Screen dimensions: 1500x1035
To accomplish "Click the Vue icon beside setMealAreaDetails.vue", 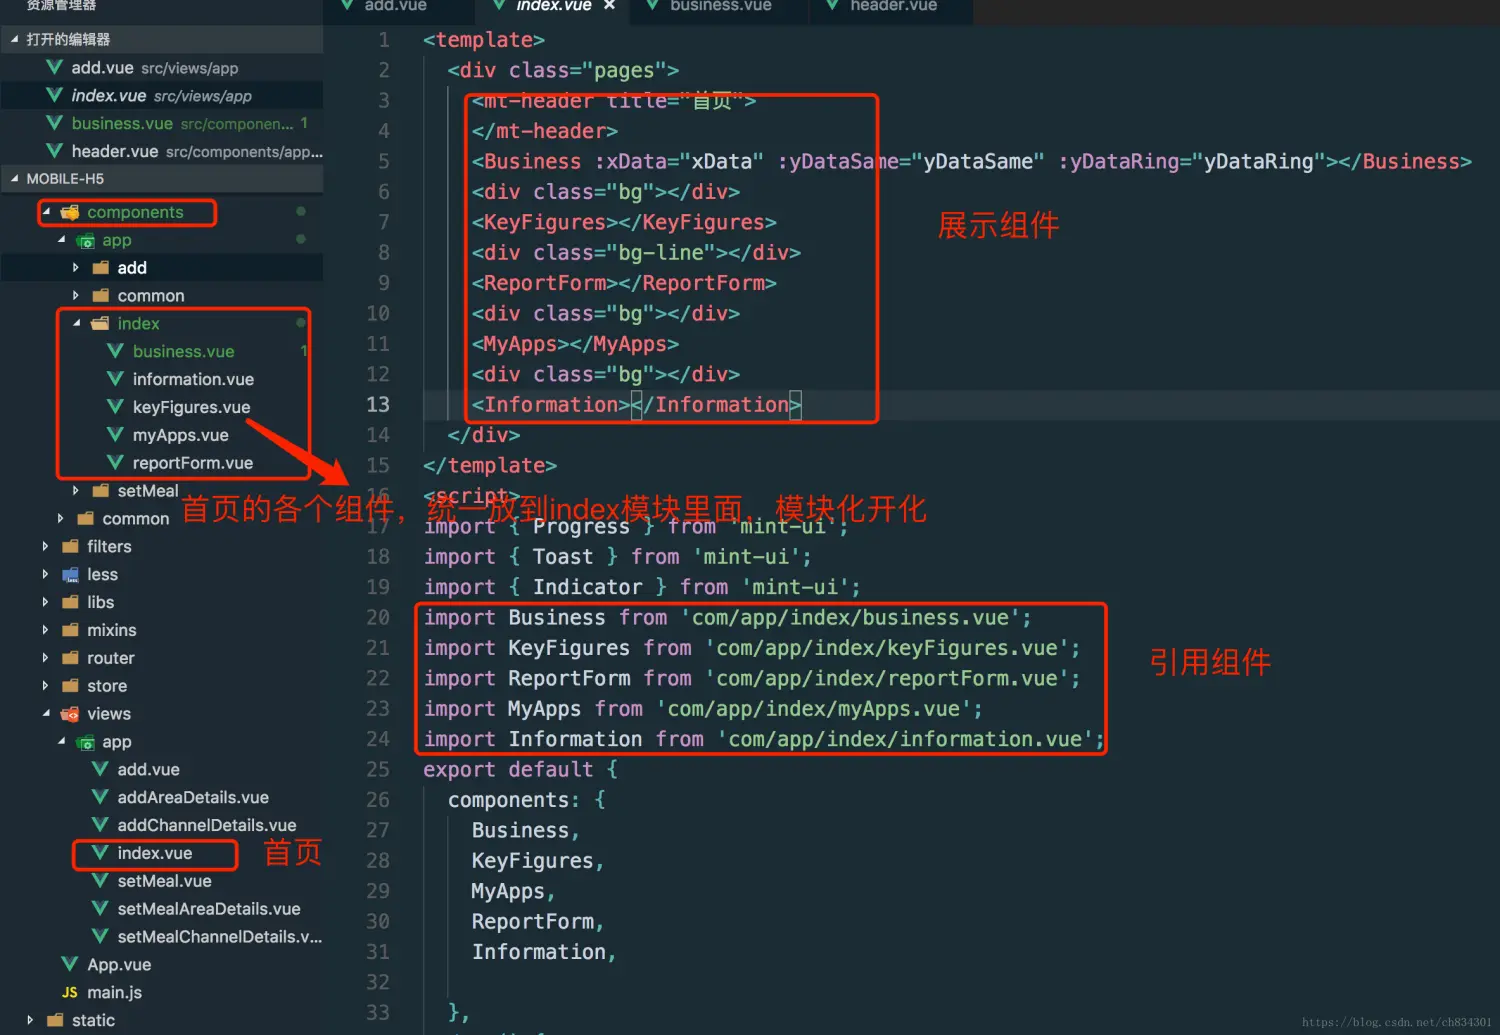I will (x=100, y=909).
